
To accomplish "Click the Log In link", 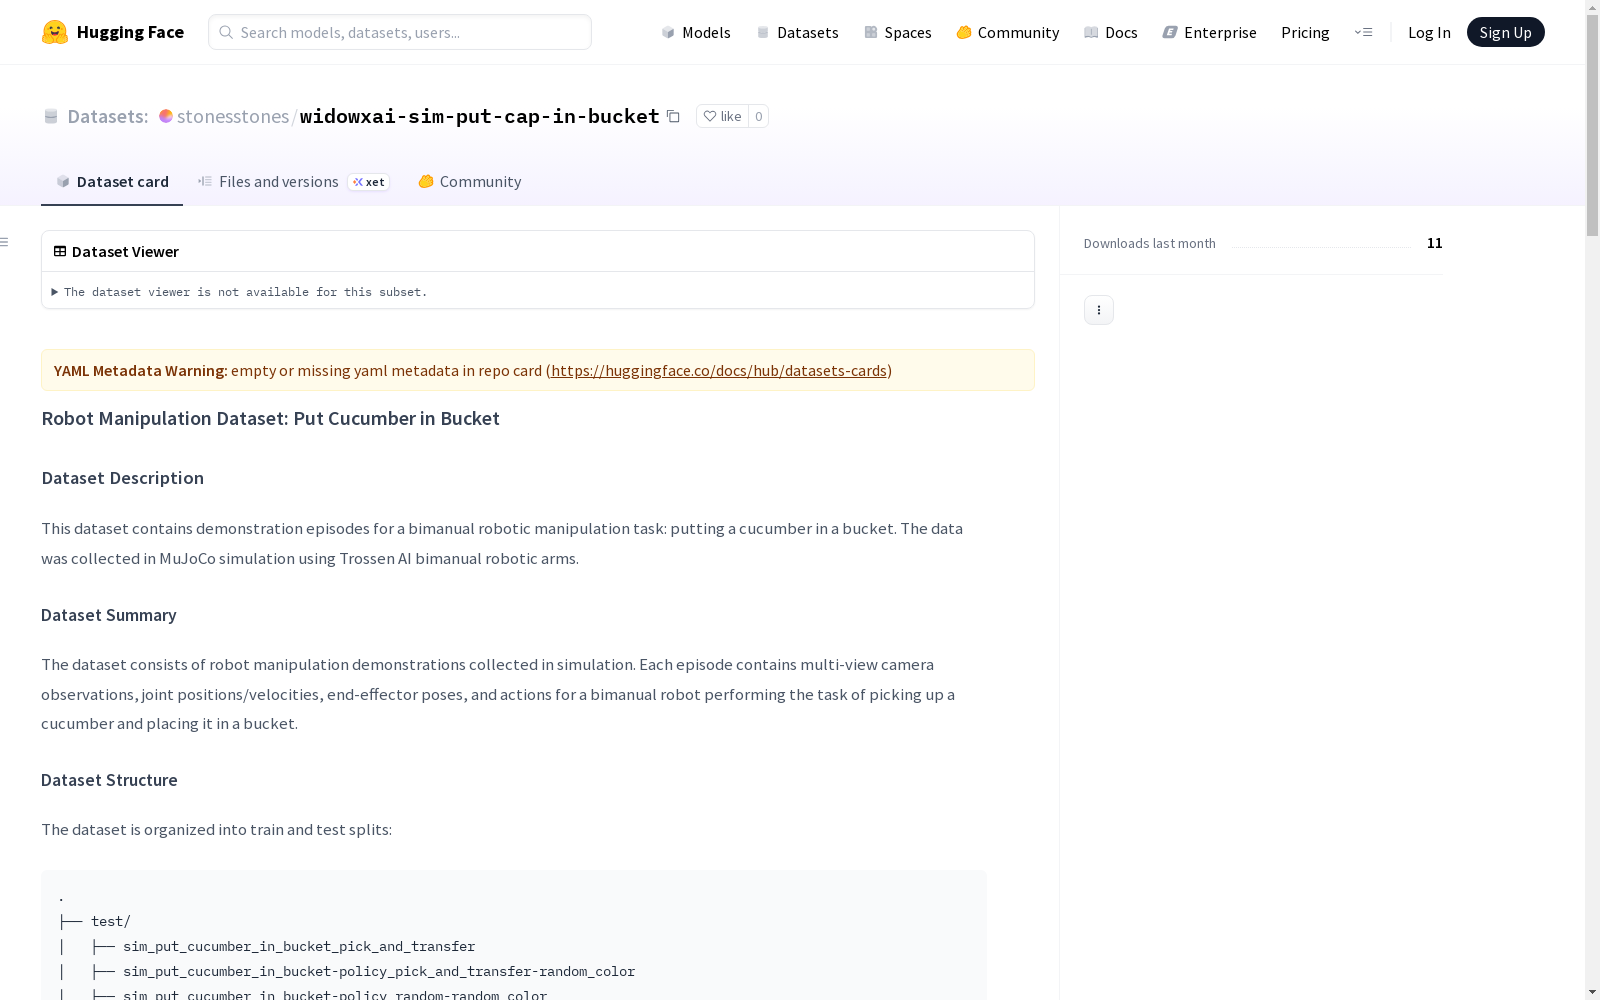I will (1429, 32).
